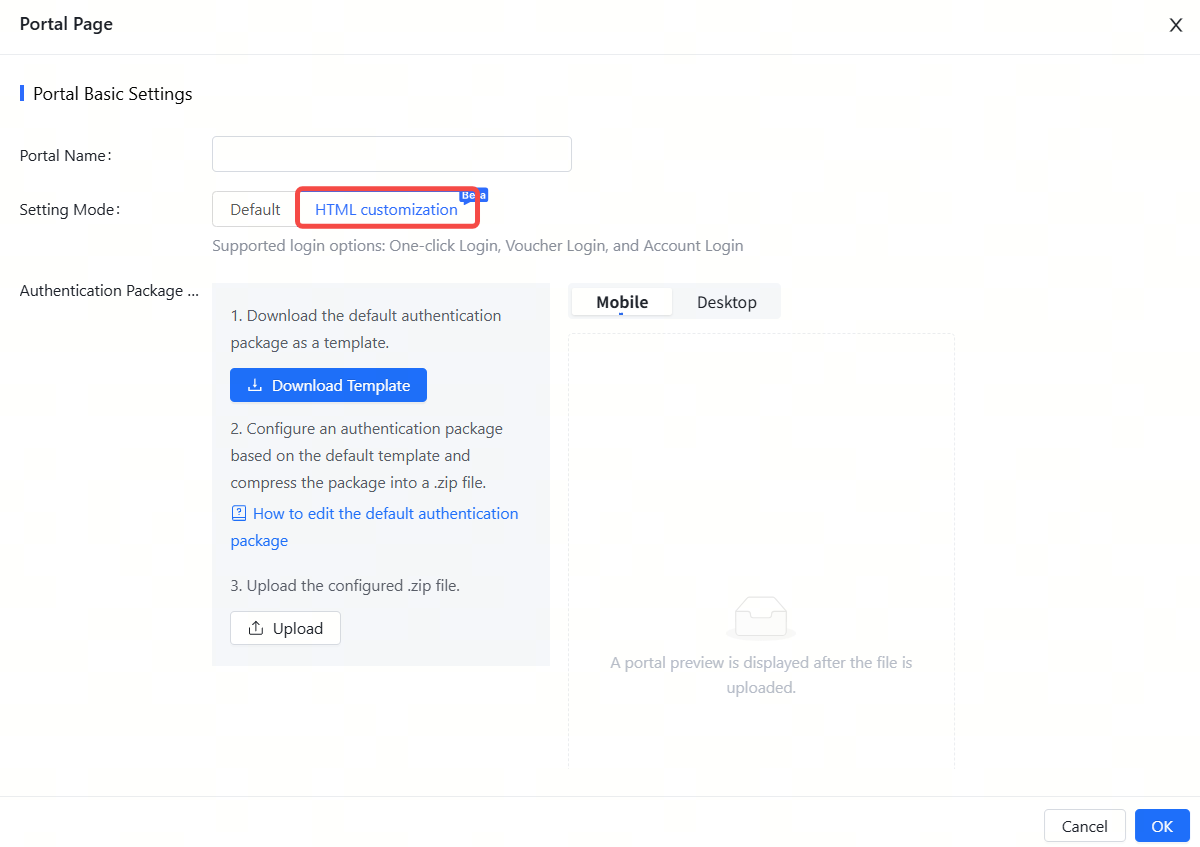Image resolution: width=1200 pixels, height=847 pixels.
Task: Click the help icon beside the editing guide link
Action: (x=238, y=512)
